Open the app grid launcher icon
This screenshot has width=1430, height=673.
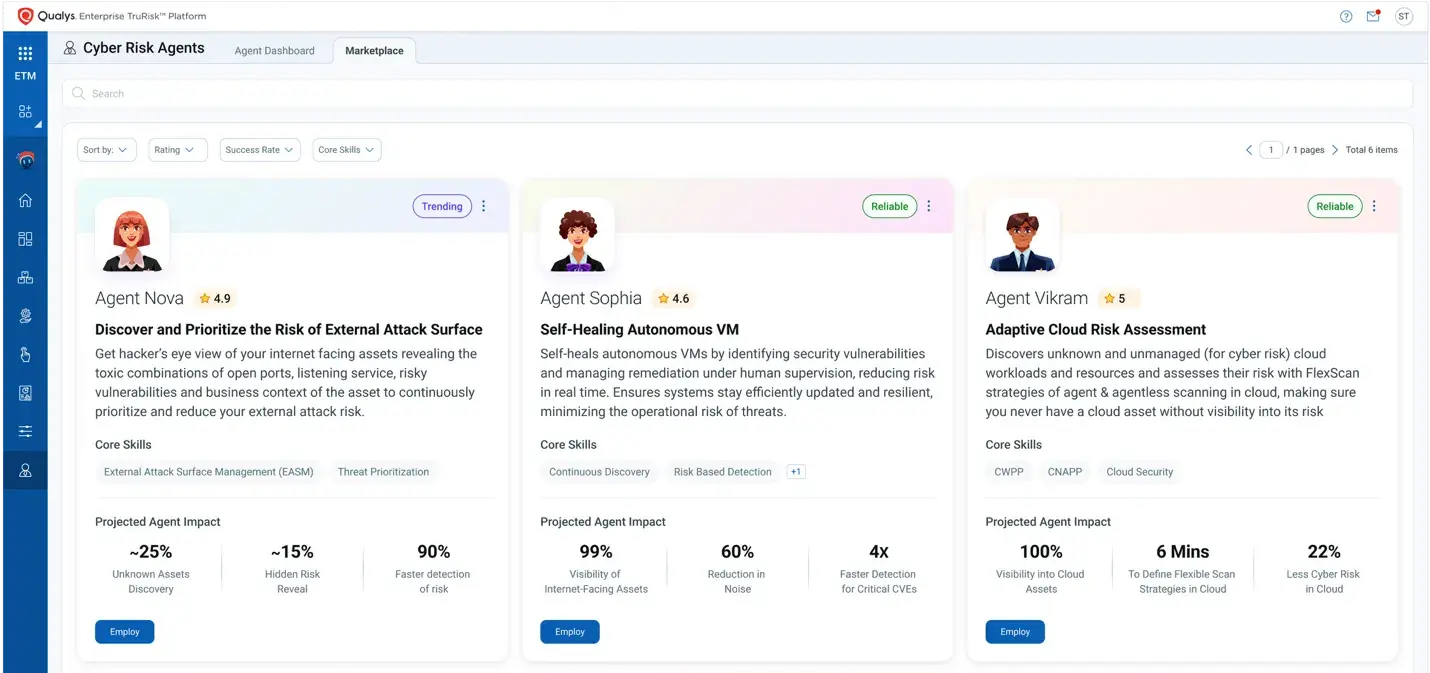point(25,54)
